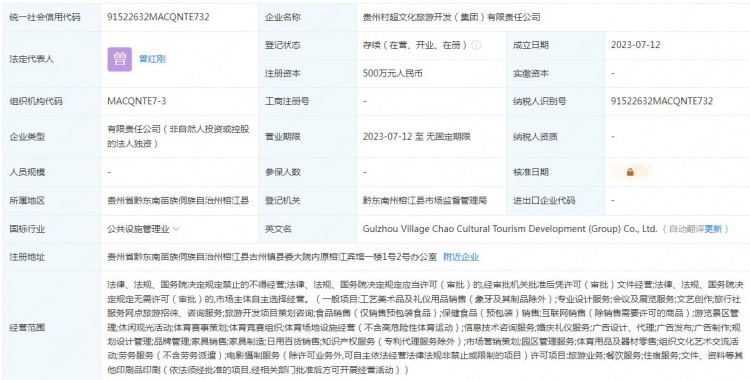Click the 所属地区 value 贵州省黔东南苗族侗族自治州榕江县
This screenshot has width=750, height=380.
(x=178, y=201)
